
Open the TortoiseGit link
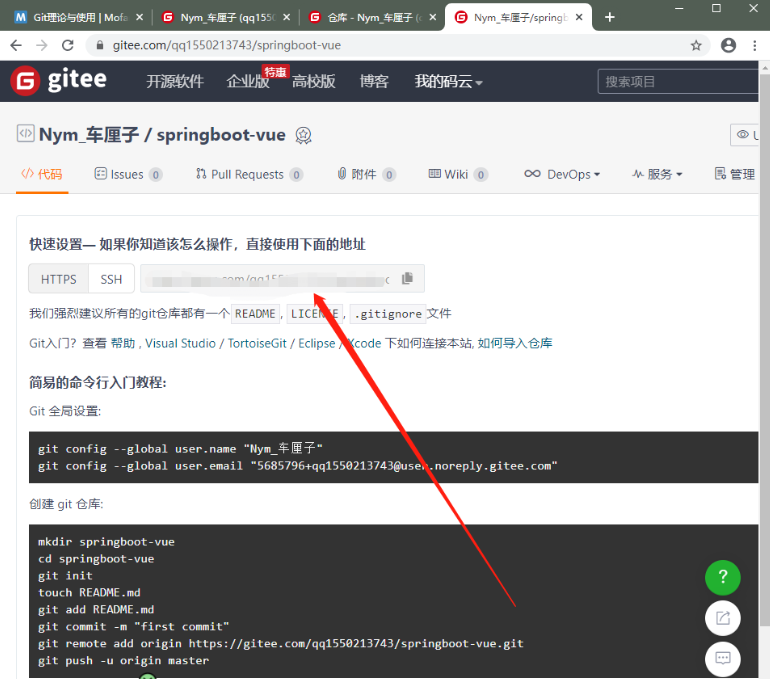[257, 343]
